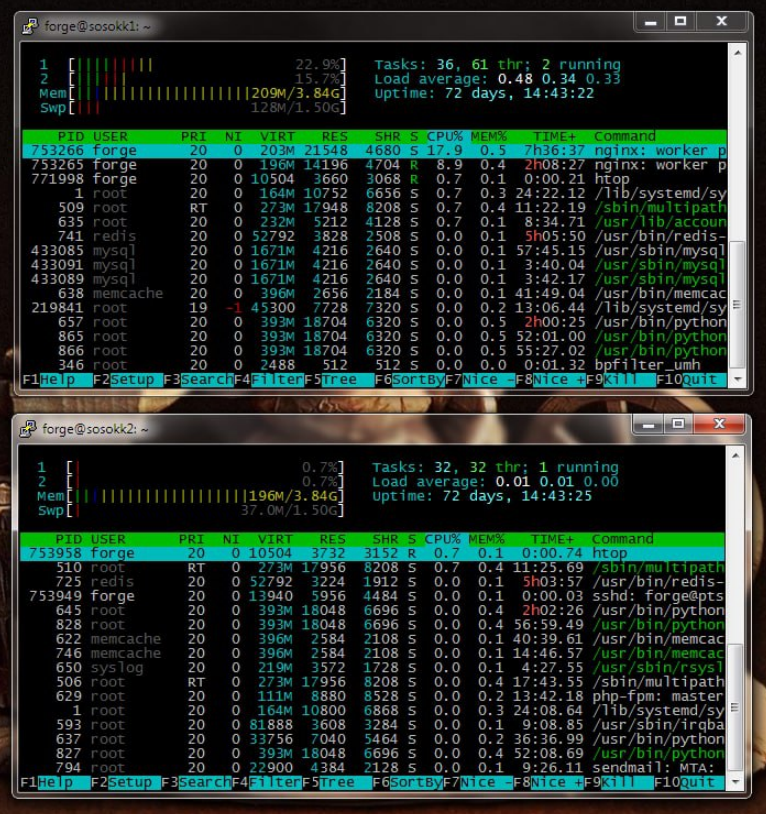Screen dimensions: 766x814
Task: Sort by MEM% column in sosokk1 window
Action: [488, 137]
